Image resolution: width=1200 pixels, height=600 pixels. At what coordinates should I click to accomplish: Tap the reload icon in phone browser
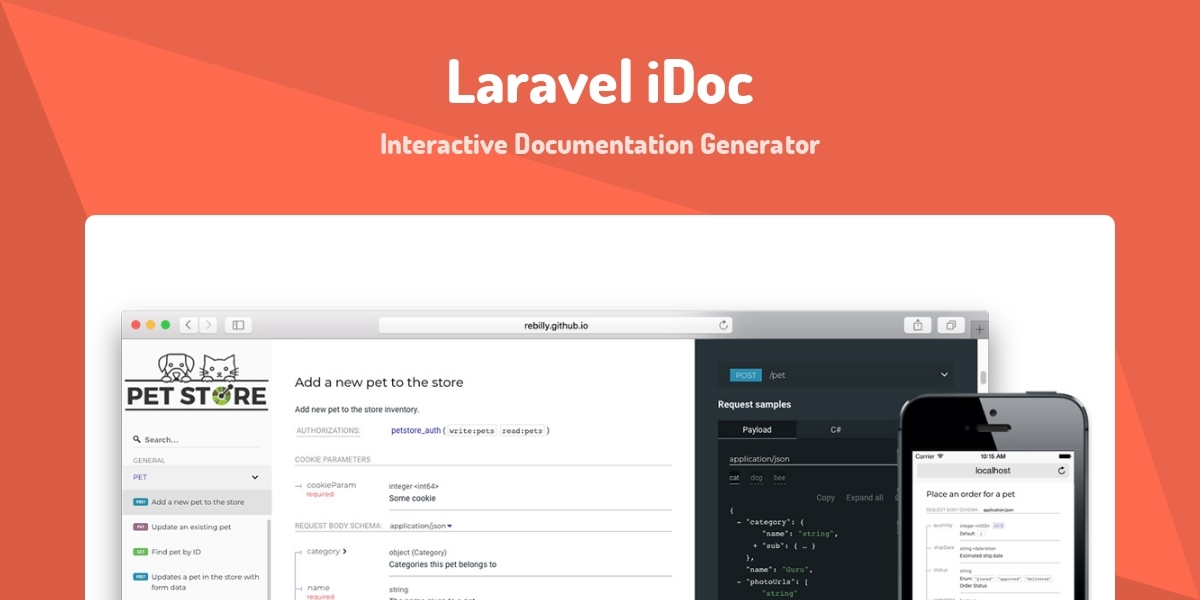1061,470
